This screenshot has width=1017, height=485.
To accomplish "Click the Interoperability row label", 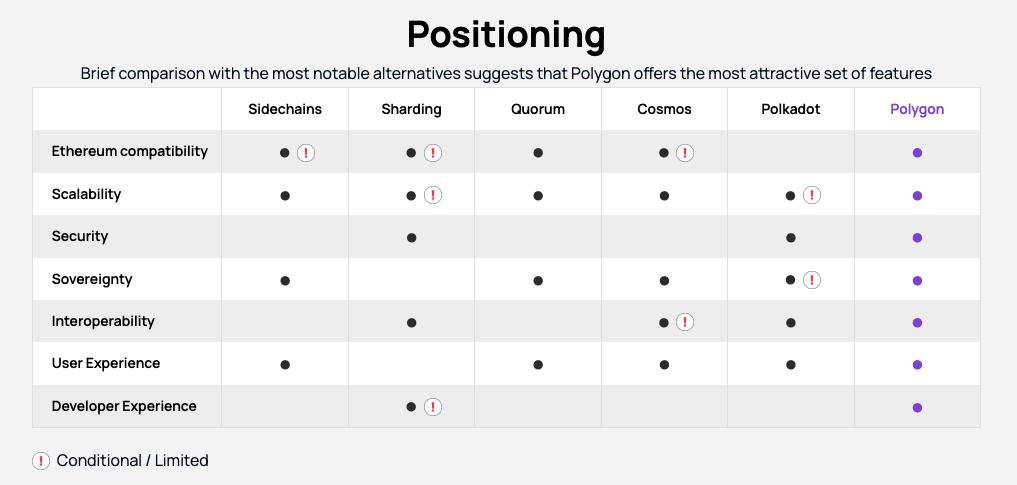I will coord(103,322).
